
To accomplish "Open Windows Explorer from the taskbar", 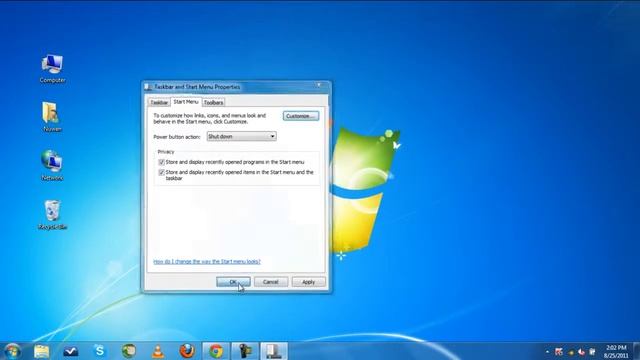I will (41, 351).
